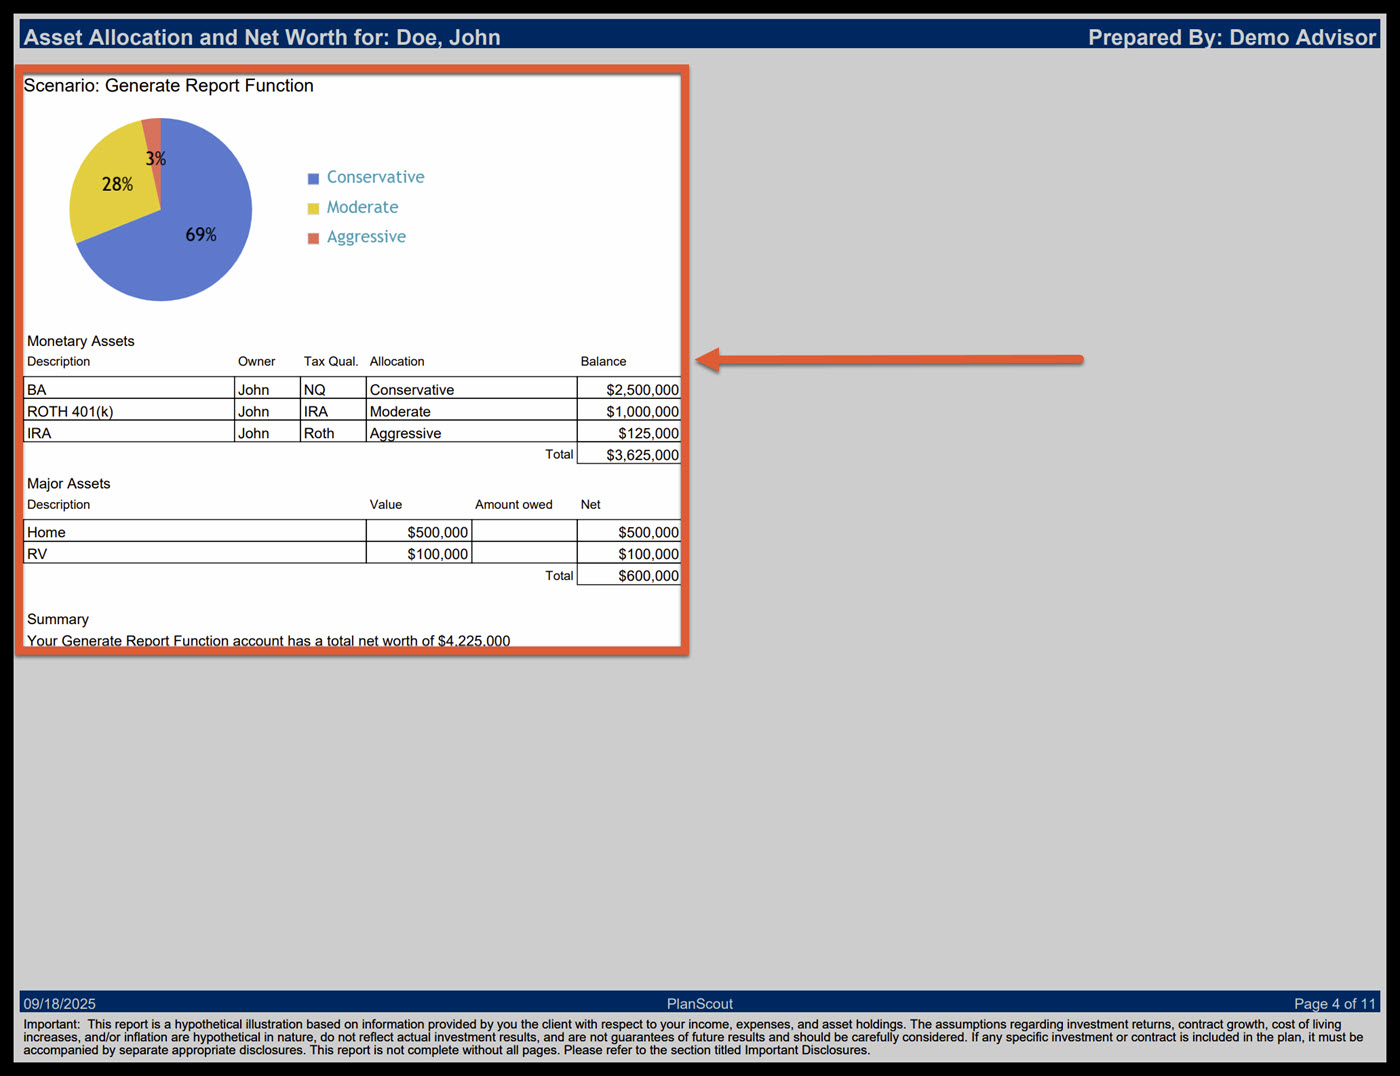
Task: Click the Home net amount in the Net column
Action: pos(648,532)
